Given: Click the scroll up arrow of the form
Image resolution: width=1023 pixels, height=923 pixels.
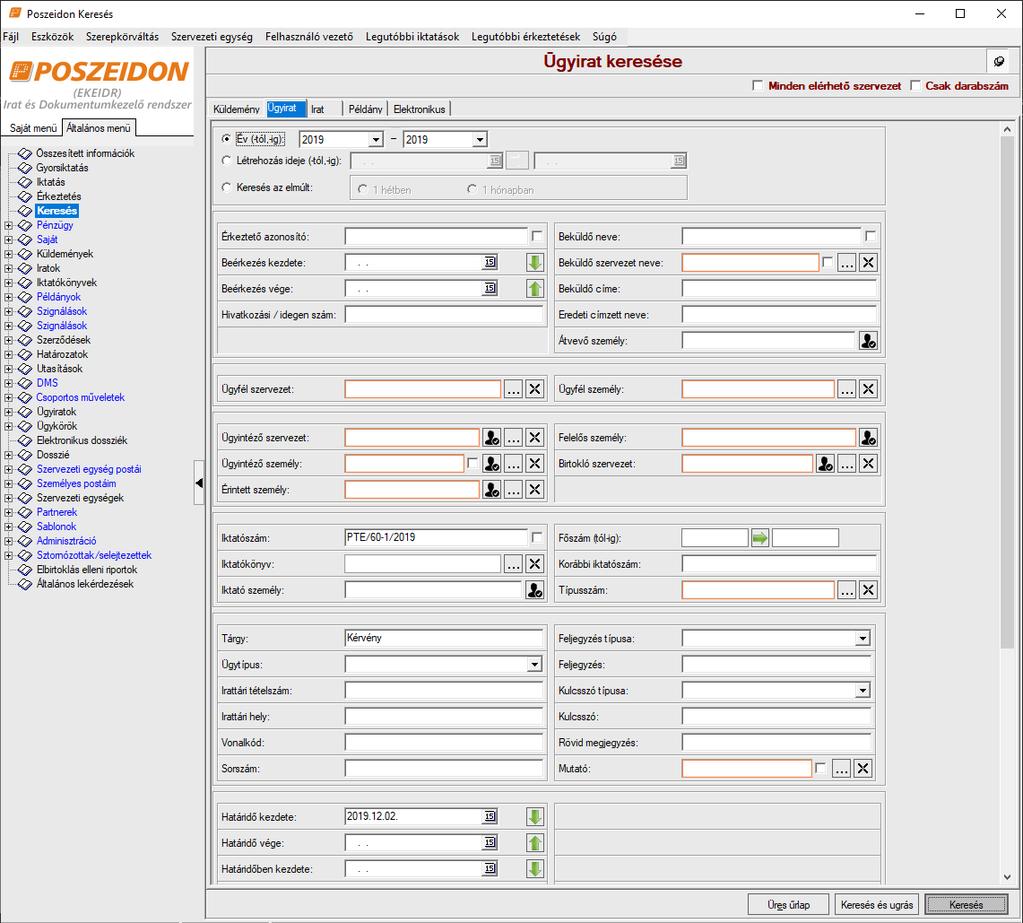Looking at the screenshot, I should tap(1007, 129).
